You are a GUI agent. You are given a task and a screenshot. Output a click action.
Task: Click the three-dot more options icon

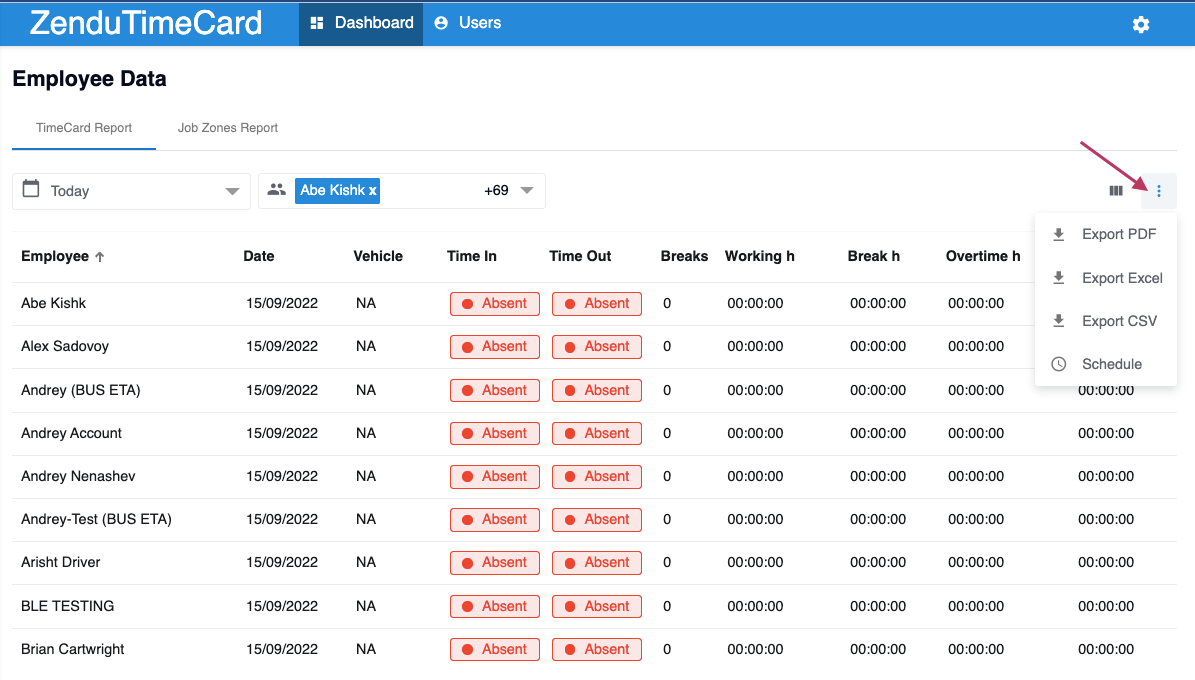1158,191
